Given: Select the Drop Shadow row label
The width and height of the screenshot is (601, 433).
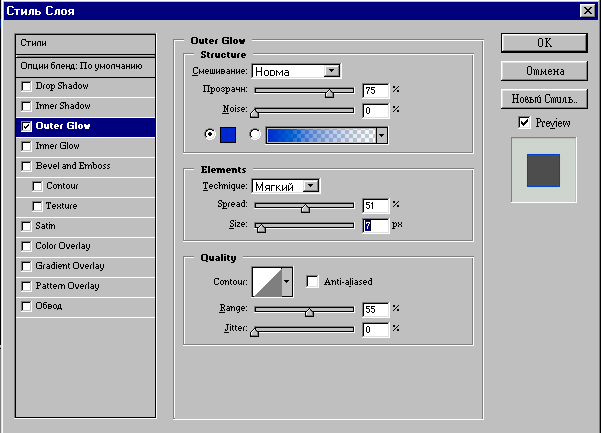Looking at the screenshot, I should click(x=62, y=86).
